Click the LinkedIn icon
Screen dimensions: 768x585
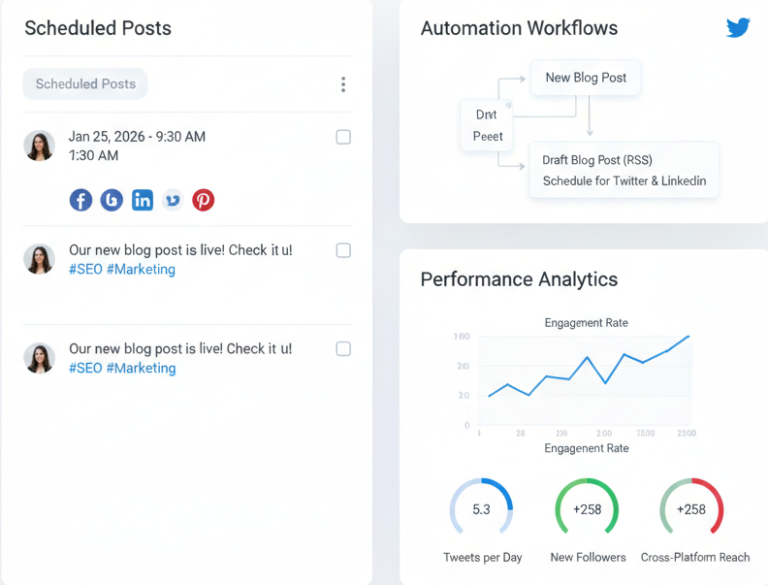point(142,200)
